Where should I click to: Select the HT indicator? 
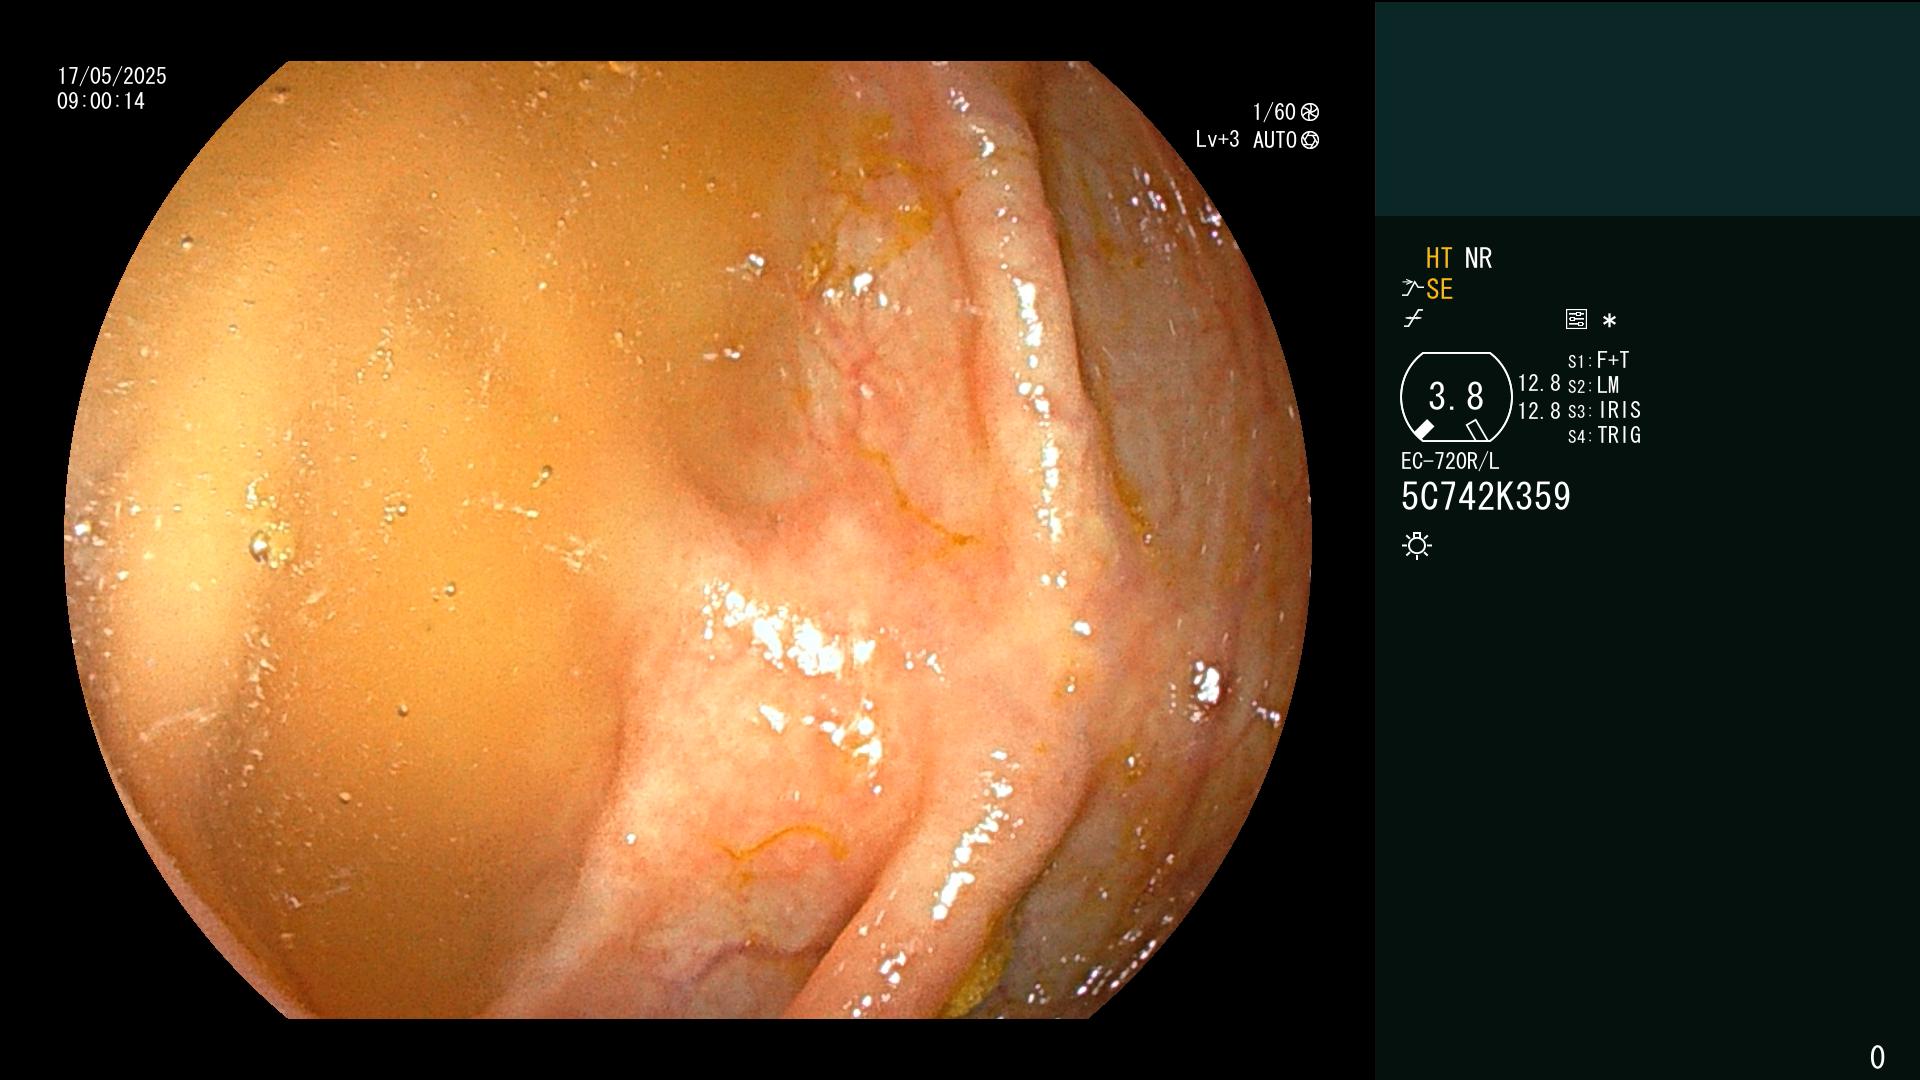[1439, 258]
